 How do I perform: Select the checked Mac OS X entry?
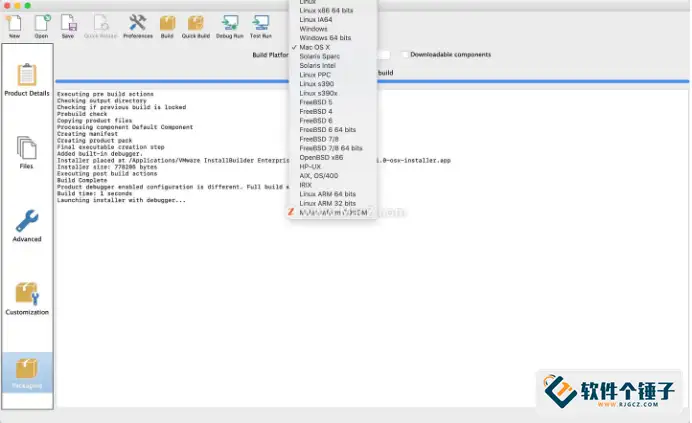(314, 47)
